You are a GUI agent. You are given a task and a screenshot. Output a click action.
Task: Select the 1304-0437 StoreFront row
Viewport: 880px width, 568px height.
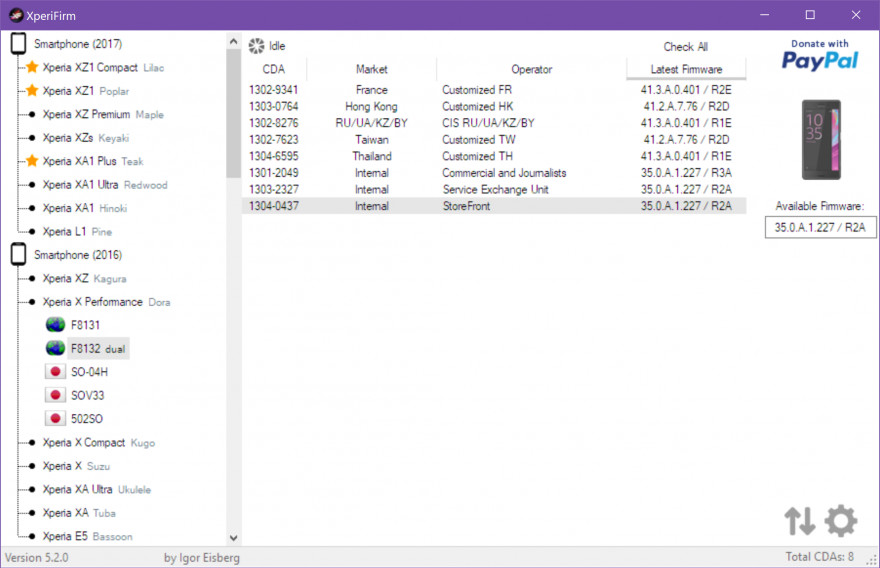click(494, 206)
